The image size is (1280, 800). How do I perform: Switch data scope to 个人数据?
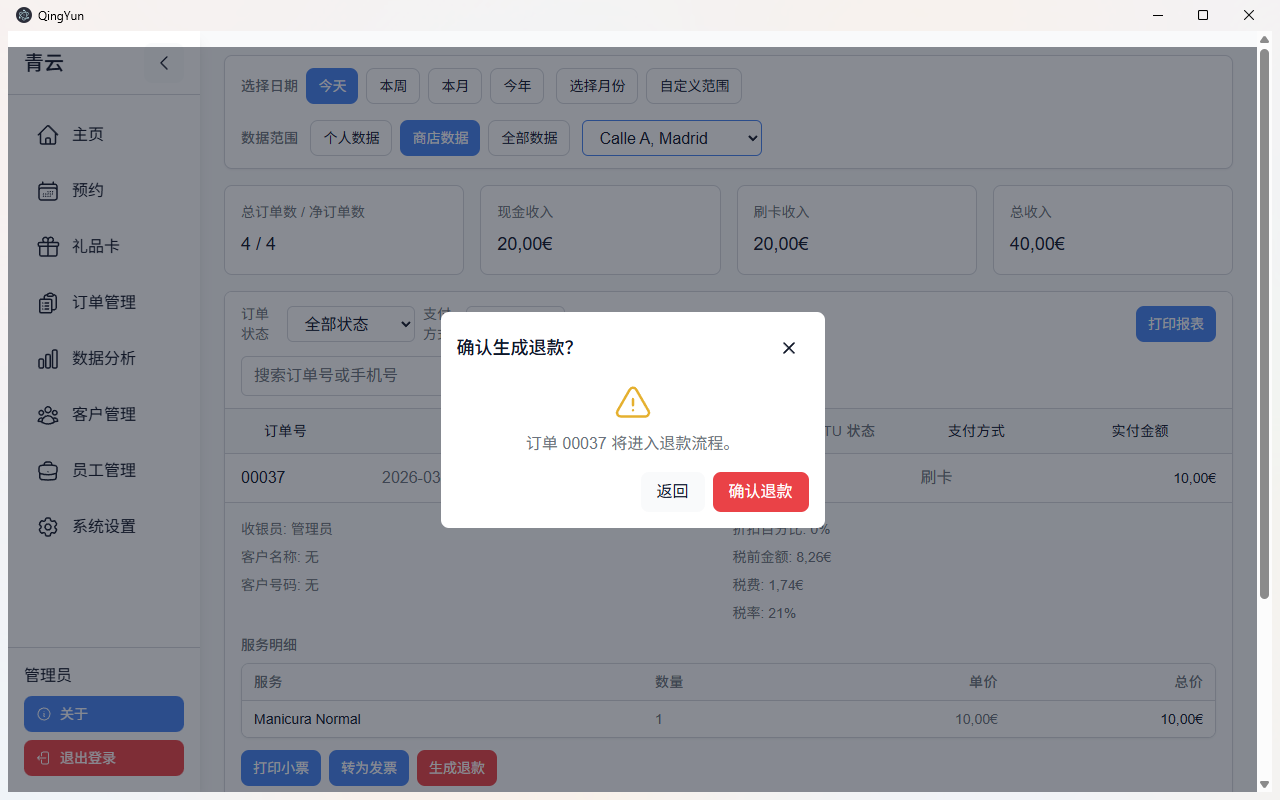(x=351, y=138)
